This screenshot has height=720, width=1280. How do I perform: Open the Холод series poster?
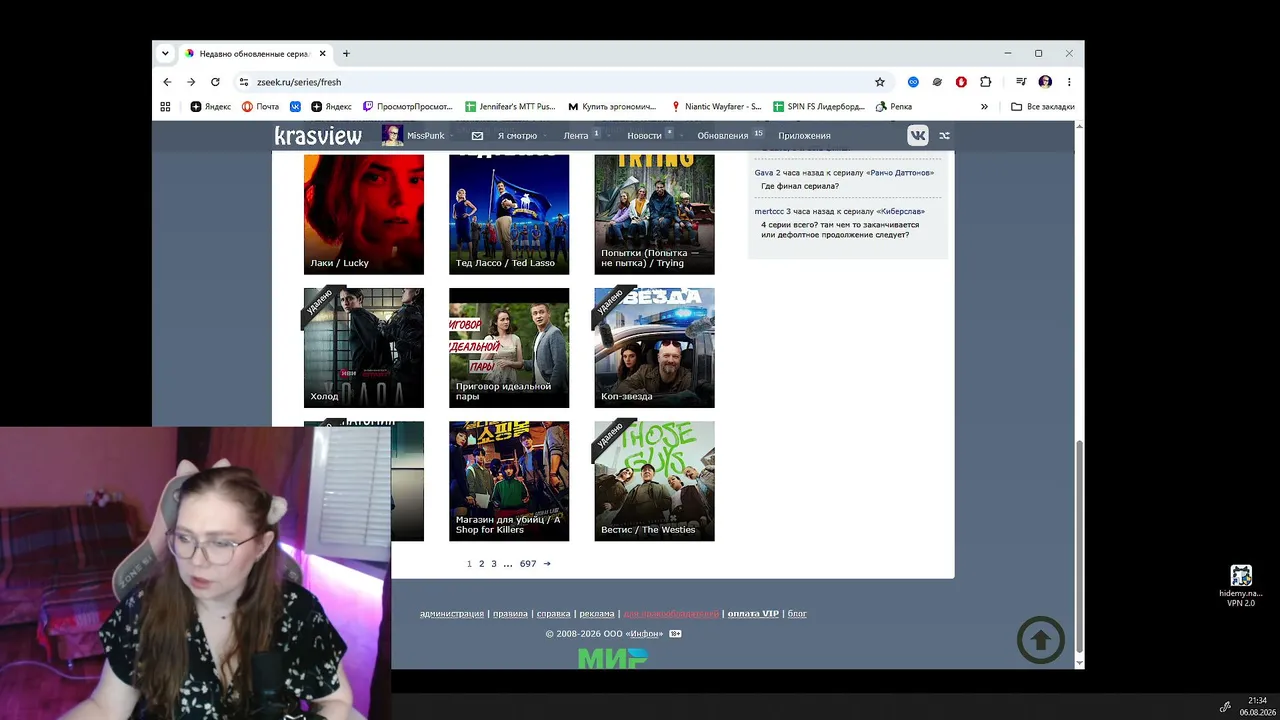(x=364, y=348)
